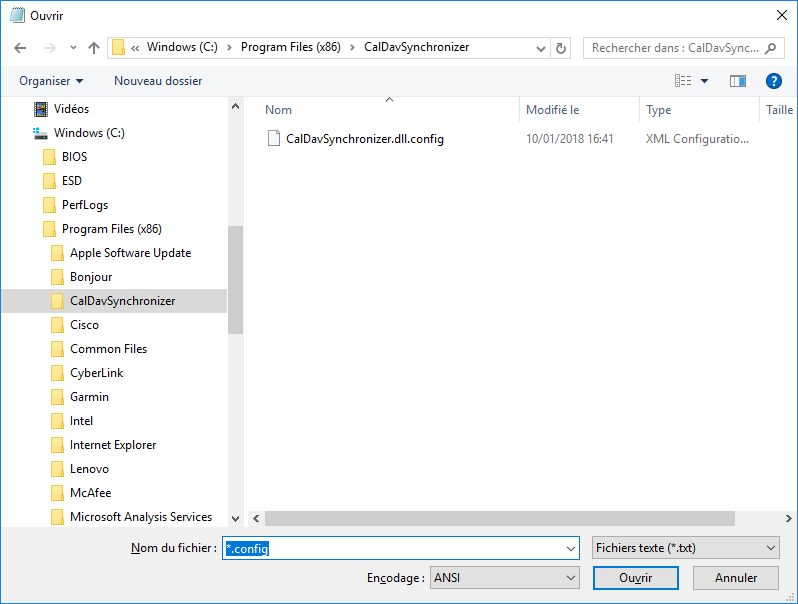The width and height of the screenshot is (798, 604).
Task: Click the Lenovo folder icon
Action: pyautogui.click(x=58, y=469)
